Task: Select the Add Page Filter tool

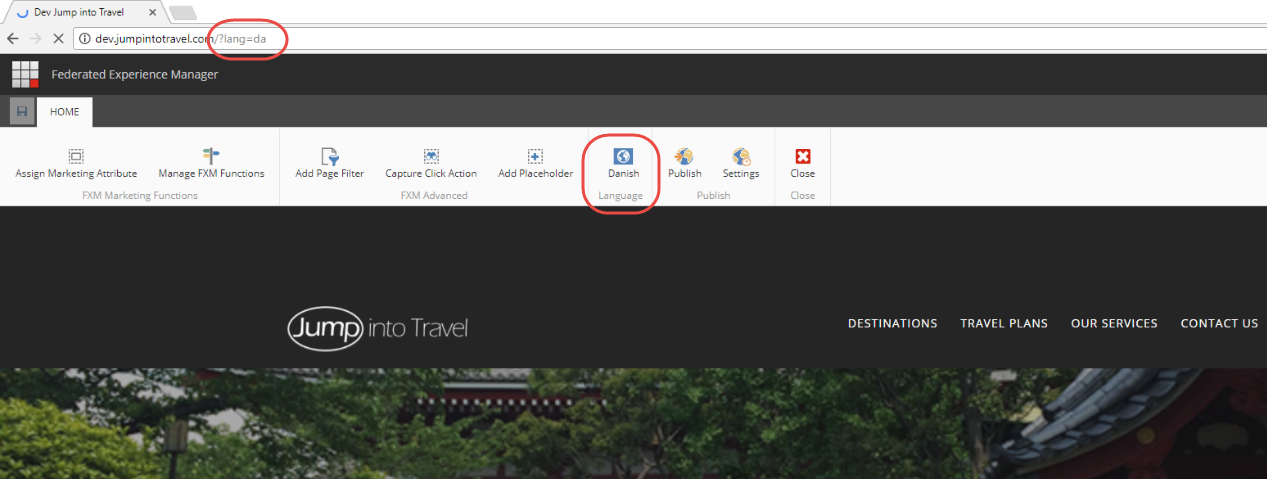Action: tap(329, 157)
